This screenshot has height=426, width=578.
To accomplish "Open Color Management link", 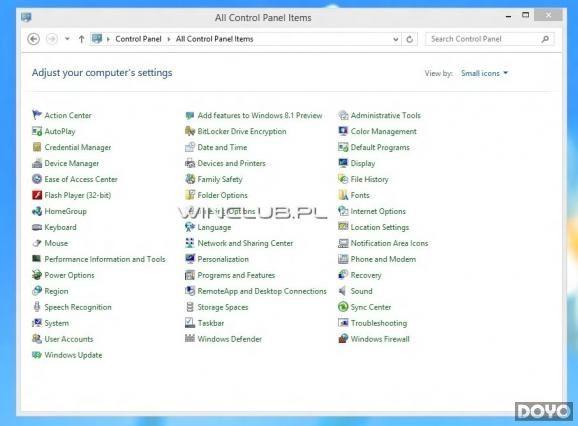I will pos(383,131).
